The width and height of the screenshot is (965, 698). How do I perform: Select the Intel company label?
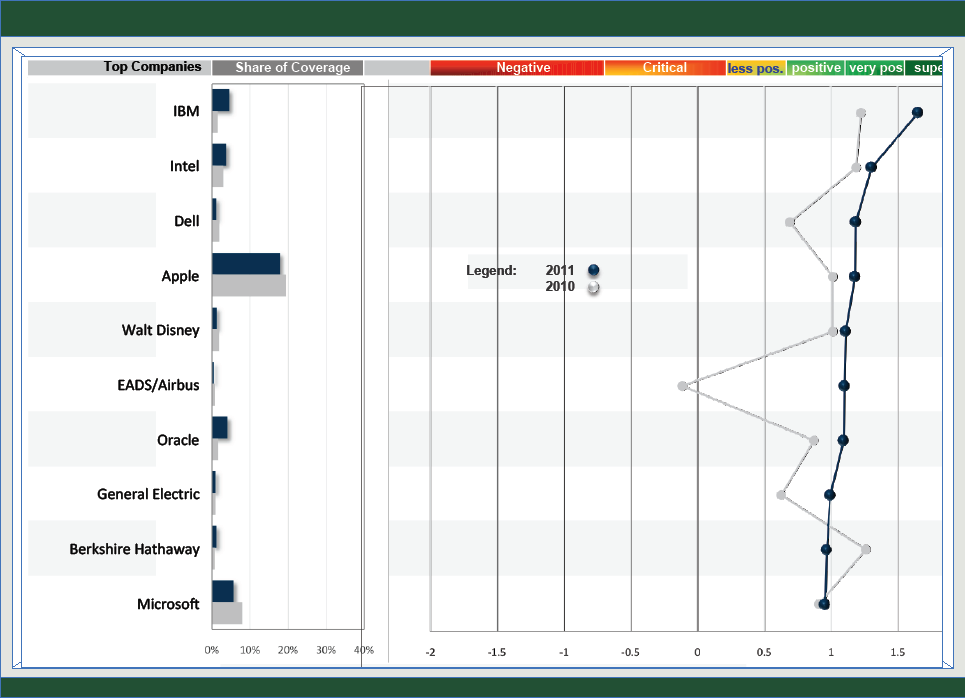pyautogui.click(x=185, y=166)
